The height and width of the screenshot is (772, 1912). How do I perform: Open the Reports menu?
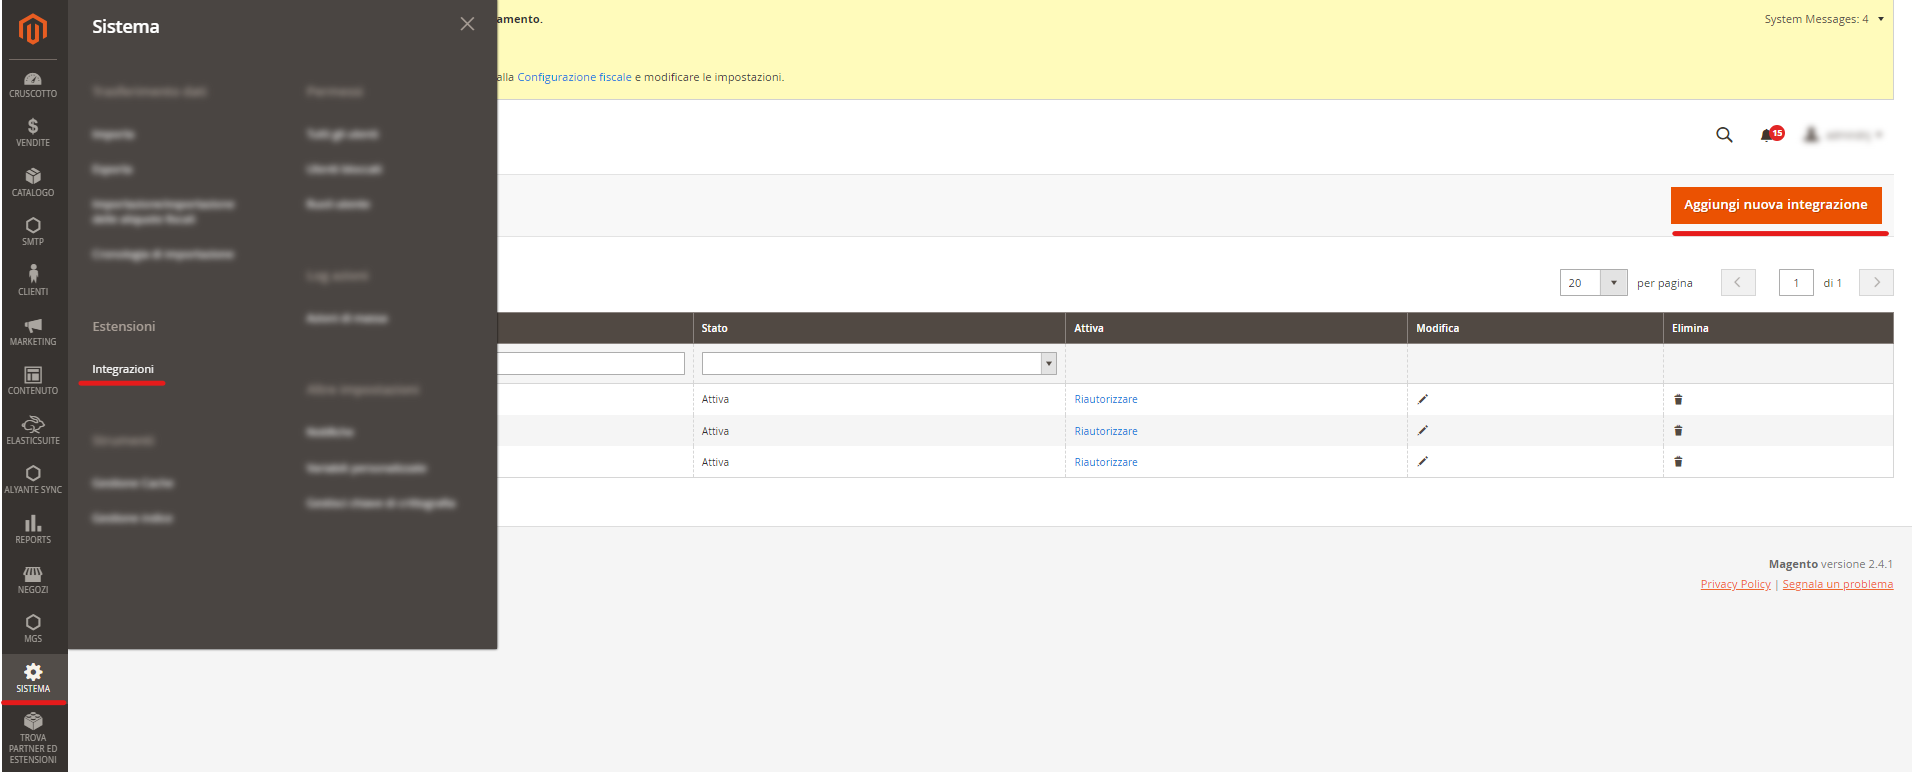(x=33, y=529)
